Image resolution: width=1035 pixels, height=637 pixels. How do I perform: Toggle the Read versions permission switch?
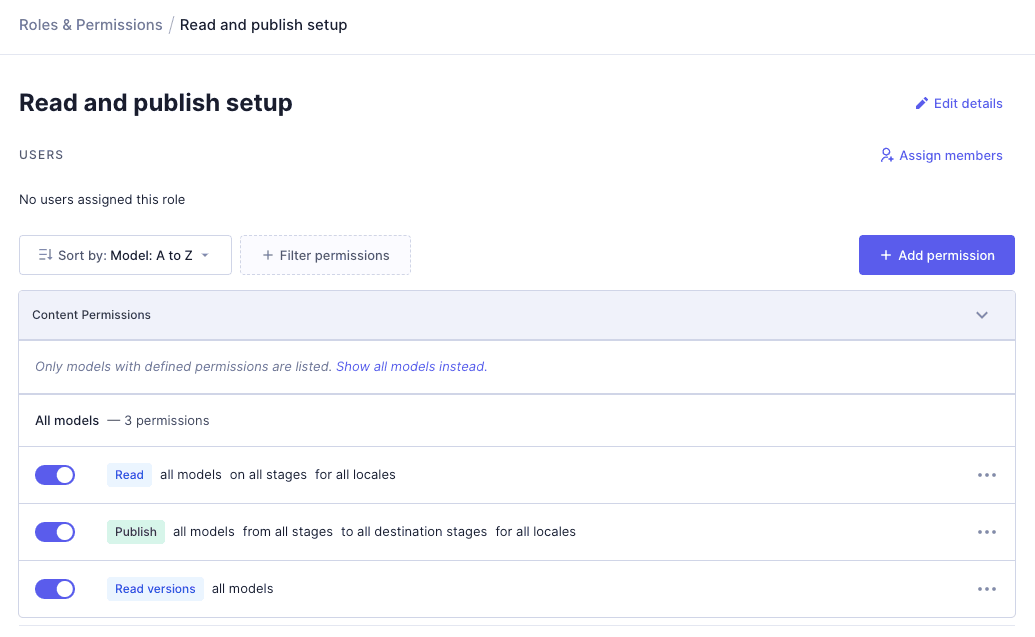pos(55,589)
